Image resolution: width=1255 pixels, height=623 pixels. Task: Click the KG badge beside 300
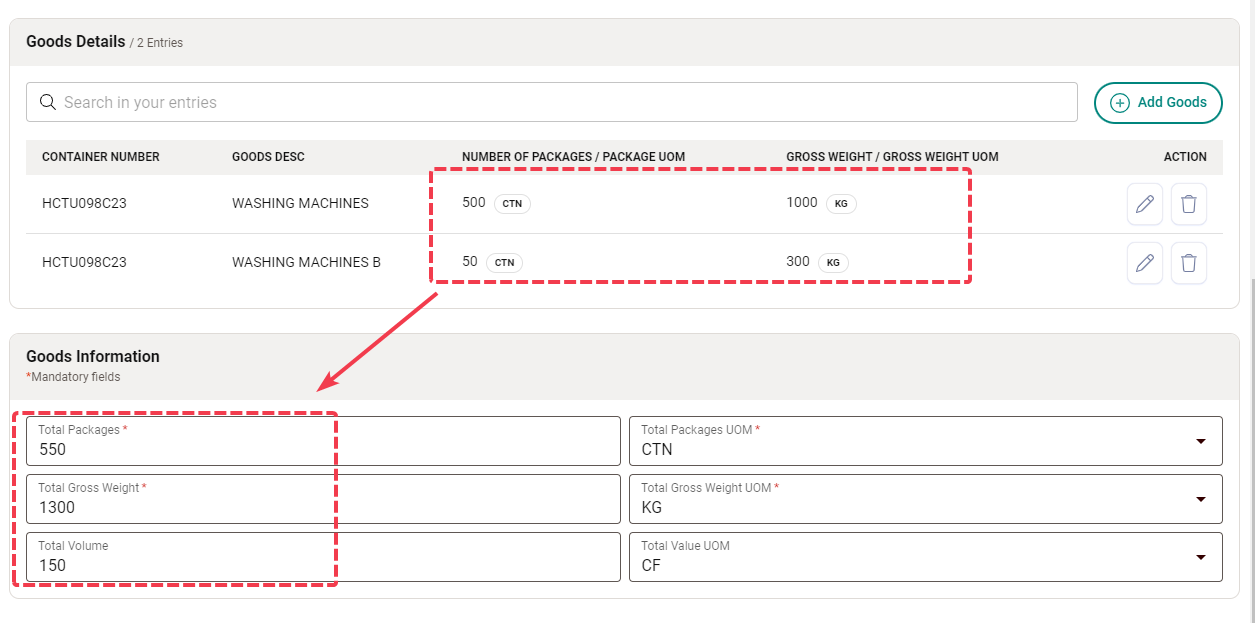[x=833, y=263]
